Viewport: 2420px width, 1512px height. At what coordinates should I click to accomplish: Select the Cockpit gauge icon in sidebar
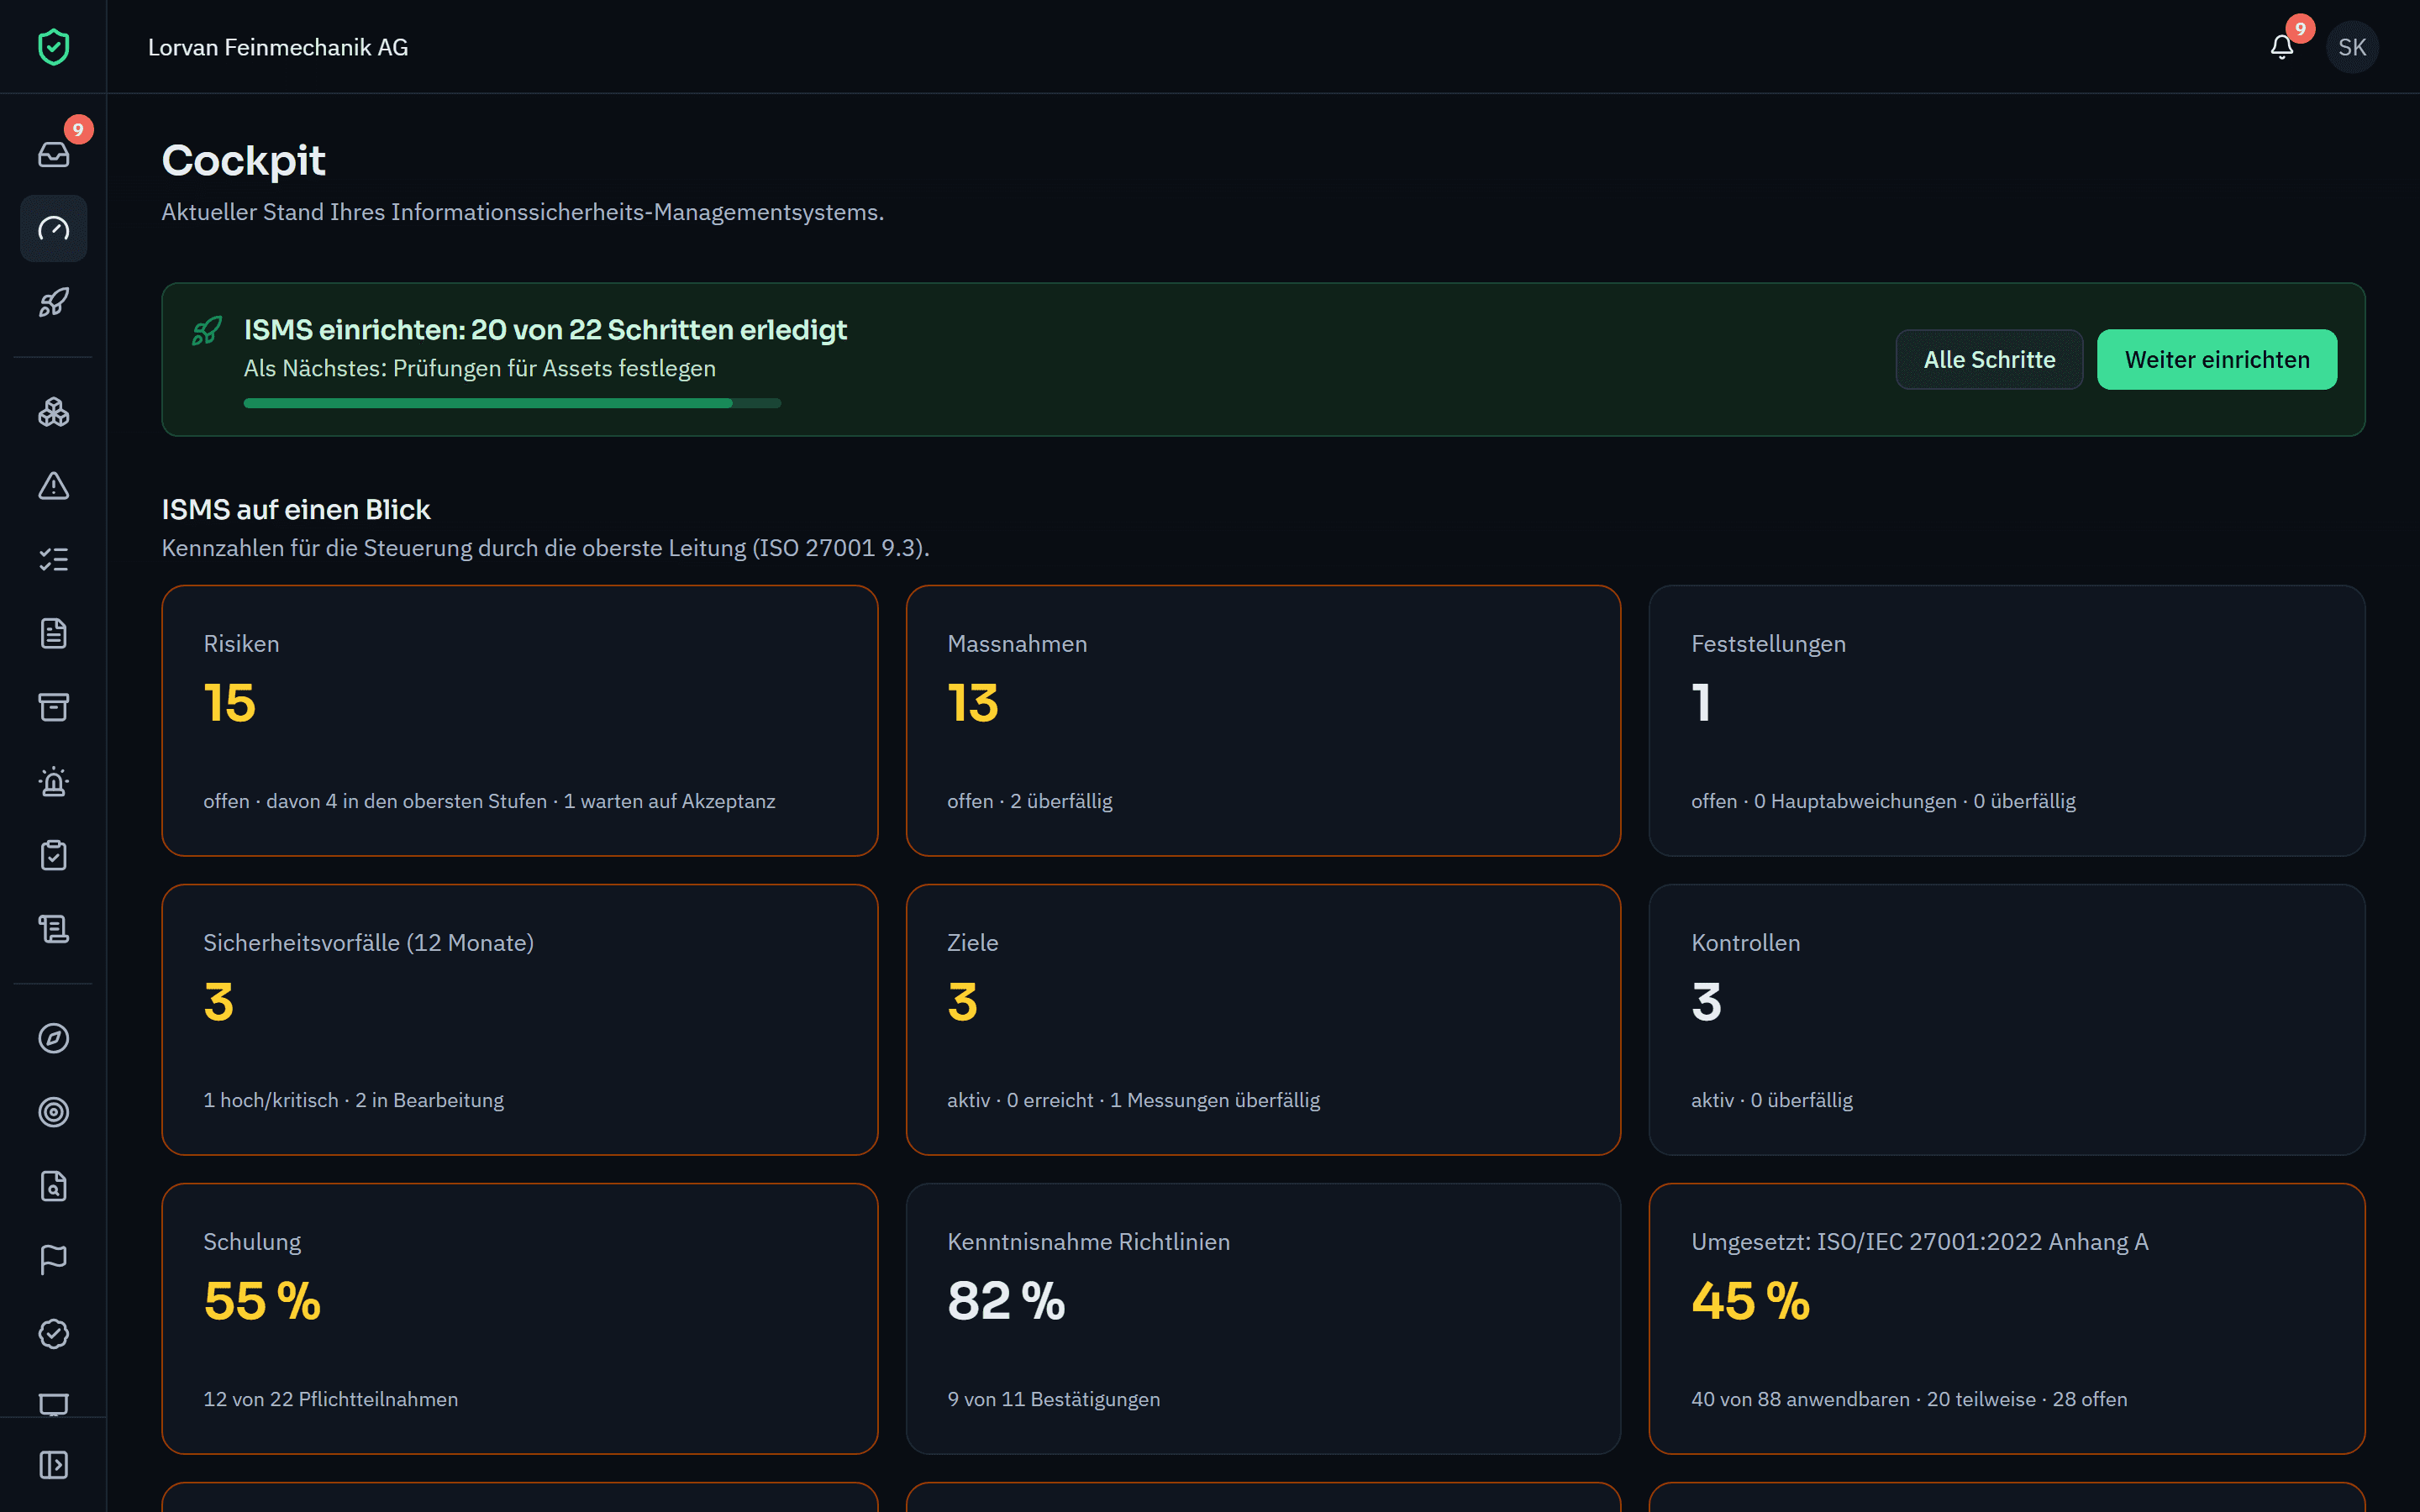(53, 228)
